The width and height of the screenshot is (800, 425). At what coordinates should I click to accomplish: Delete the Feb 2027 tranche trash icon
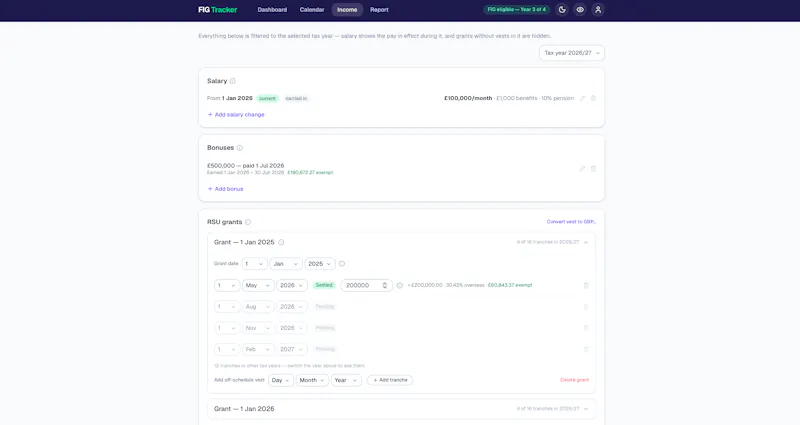pos(586,349)
